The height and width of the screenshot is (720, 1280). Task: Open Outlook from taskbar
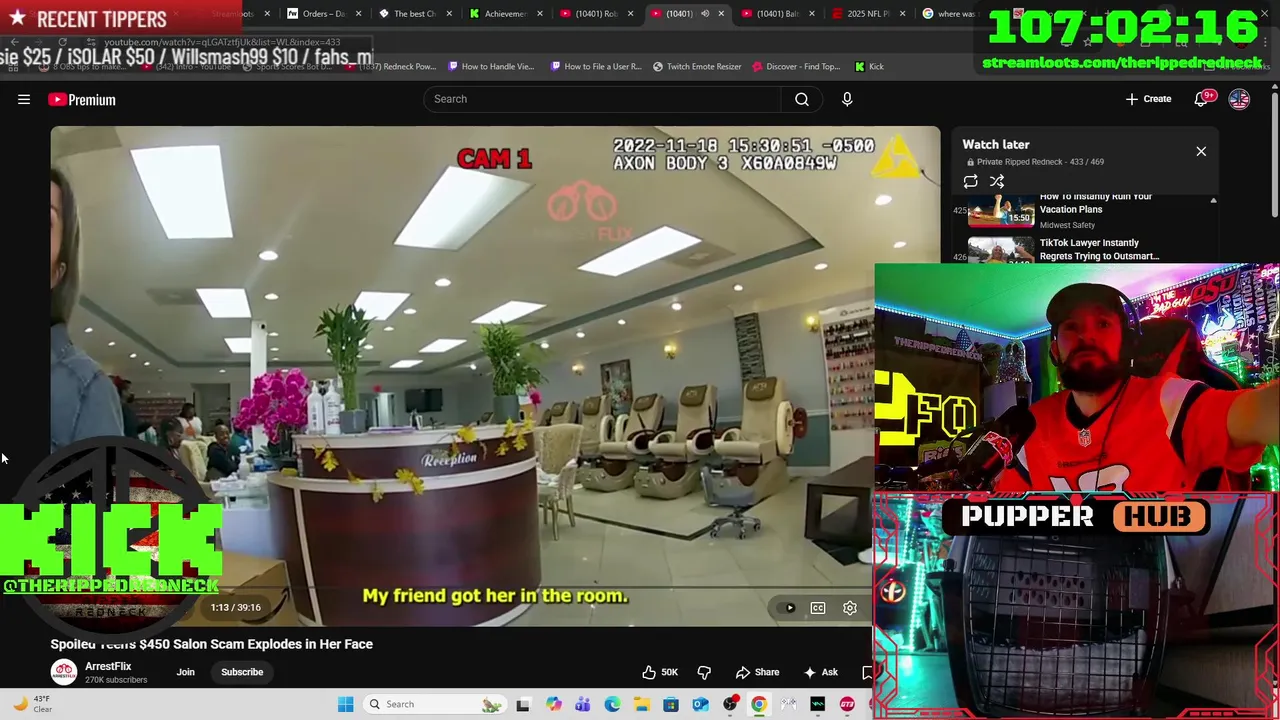coord(700,704)
